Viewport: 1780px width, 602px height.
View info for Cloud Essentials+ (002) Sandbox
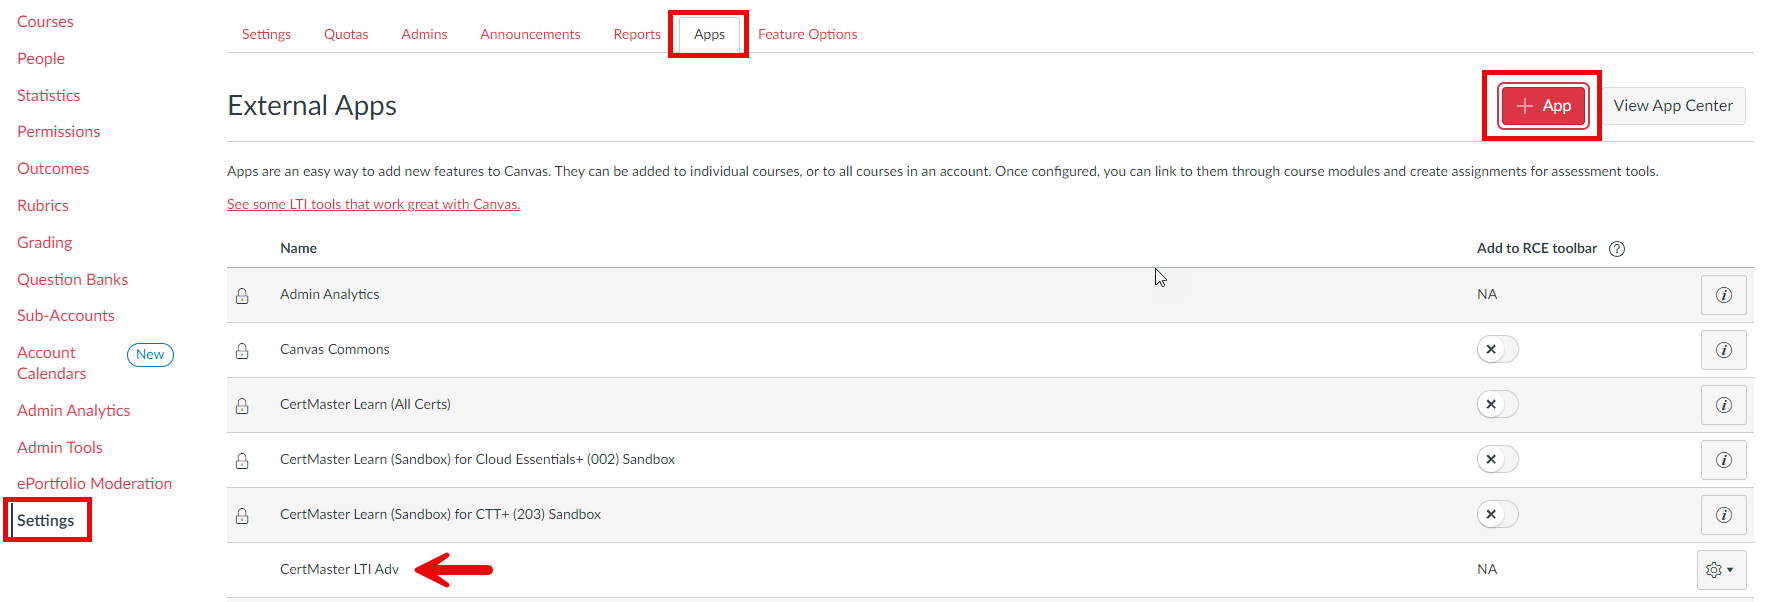click(1724, 460)
